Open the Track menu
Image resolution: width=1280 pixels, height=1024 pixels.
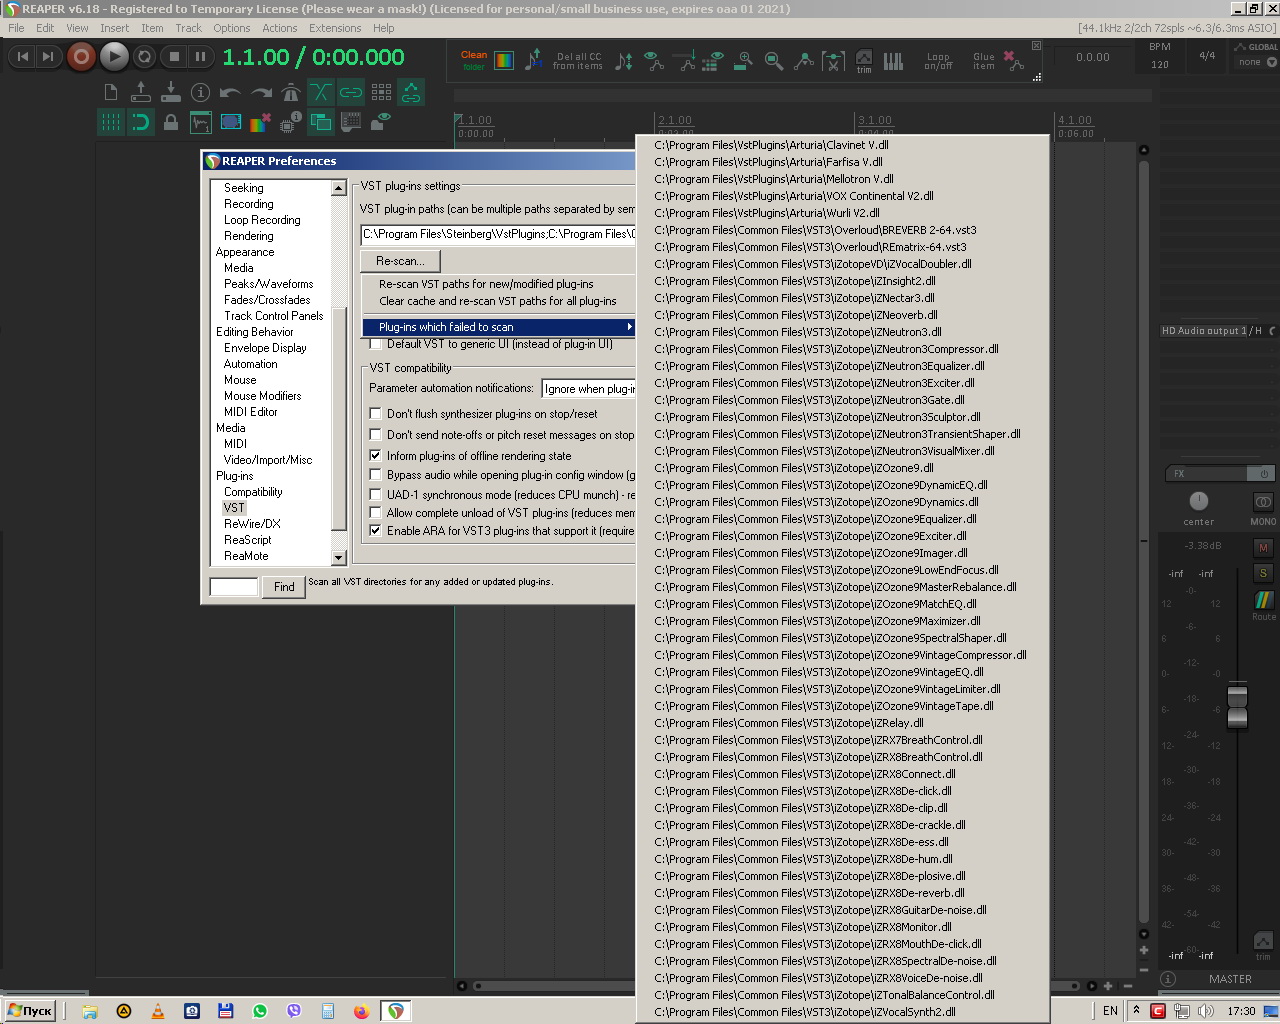(x=188, y=28)
